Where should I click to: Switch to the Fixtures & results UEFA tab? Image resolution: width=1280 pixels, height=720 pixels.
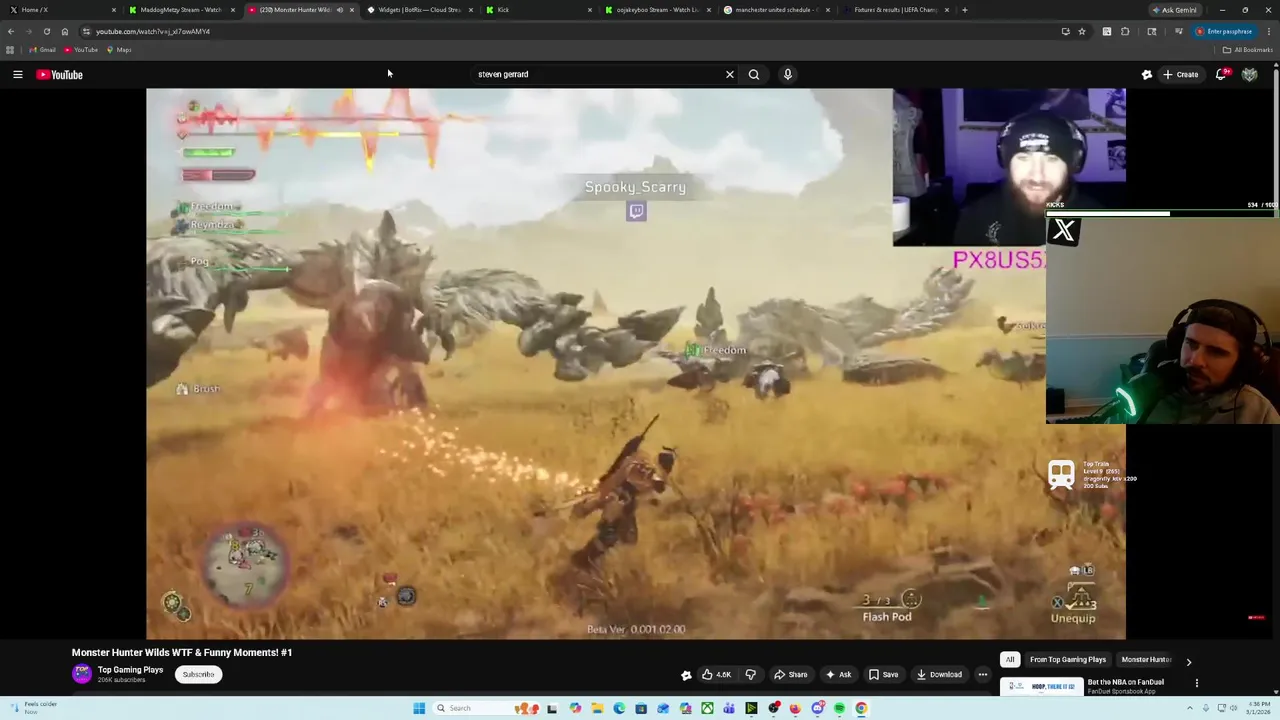896,10
